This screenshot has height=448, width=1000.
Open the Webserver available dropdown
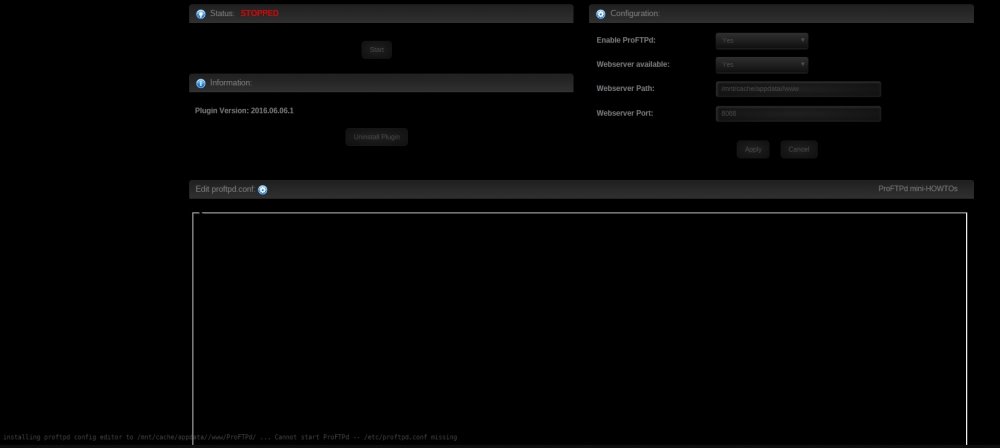pos(761,65)
